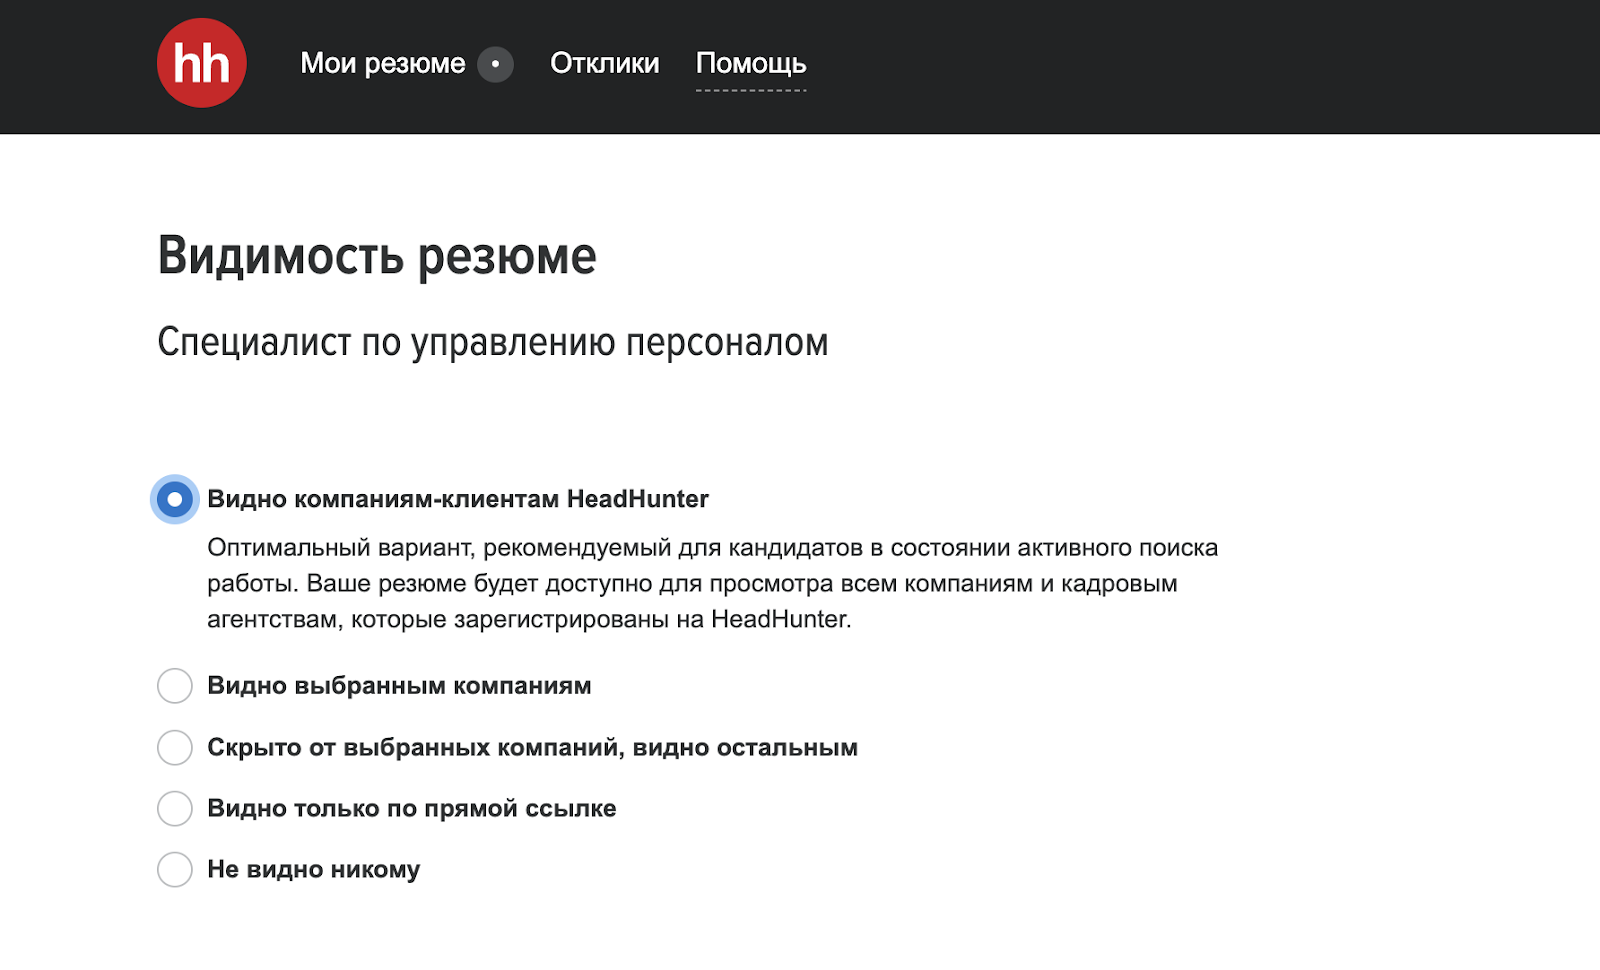Click the Видимость резюме page heading

(x=377, y=256)
